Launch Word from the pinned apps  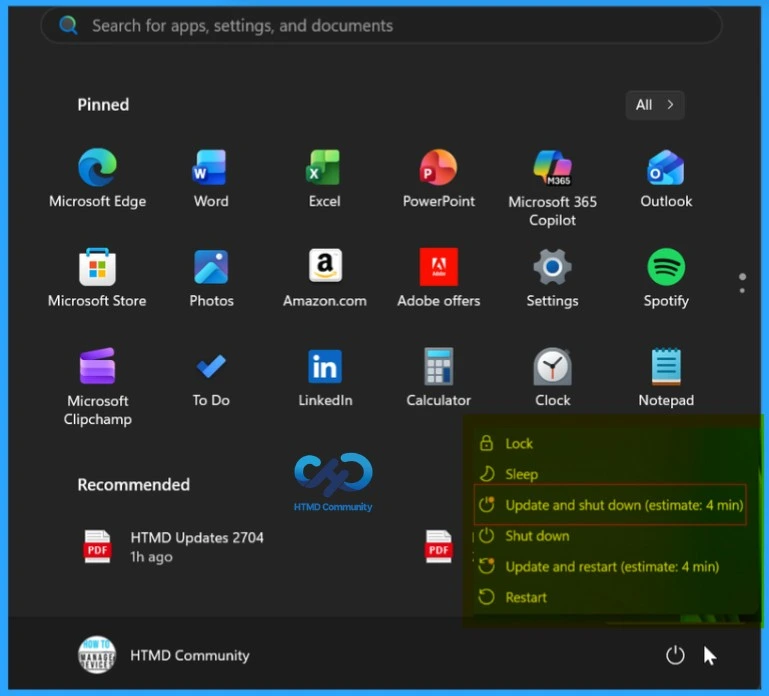point(211,179)
